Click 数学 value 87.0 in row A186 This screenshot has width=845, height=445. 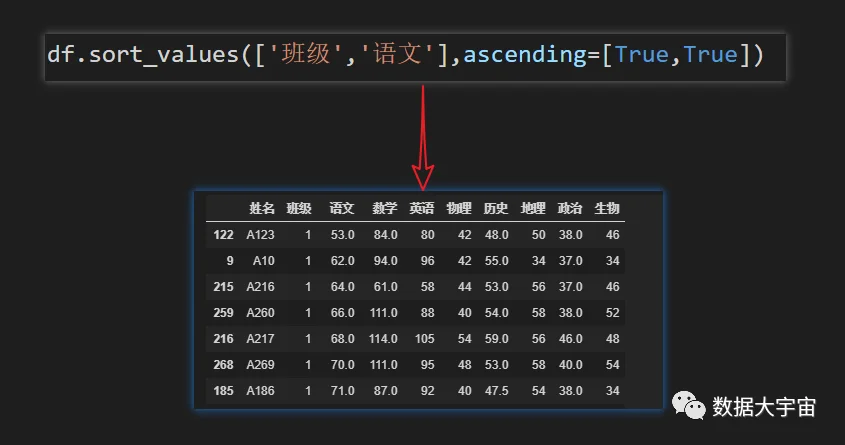pos(386,391)
